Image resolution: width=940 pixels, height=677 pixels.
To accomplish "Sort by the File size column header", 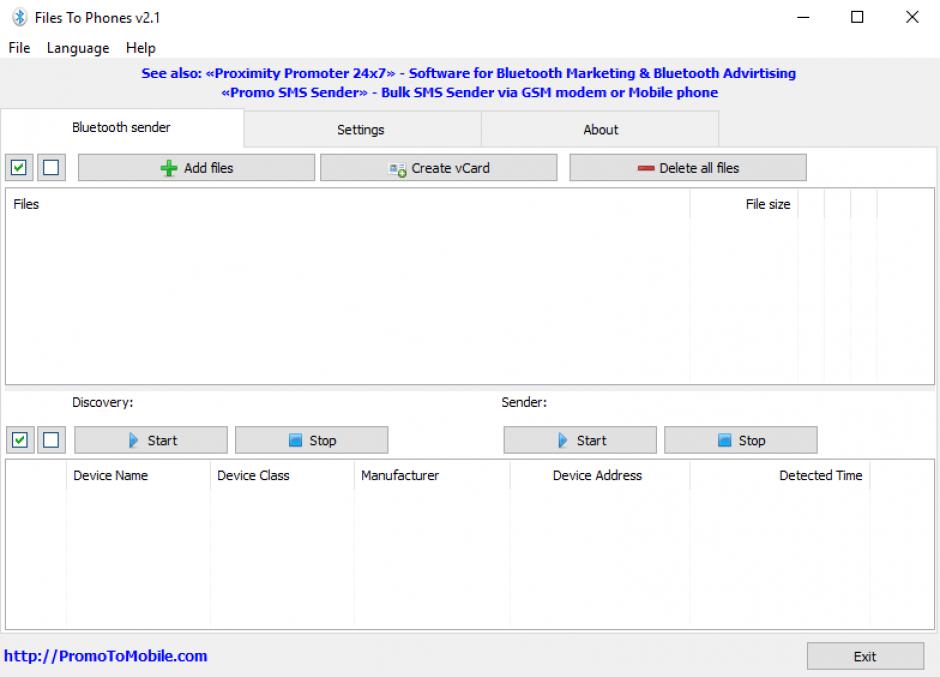I will (744, 204).
